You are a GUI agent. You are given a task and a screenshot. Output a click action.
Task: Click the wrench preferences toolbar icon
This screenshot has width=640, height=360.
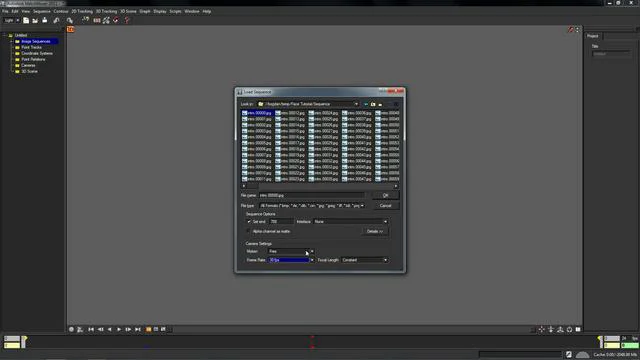tap(56, 20)
